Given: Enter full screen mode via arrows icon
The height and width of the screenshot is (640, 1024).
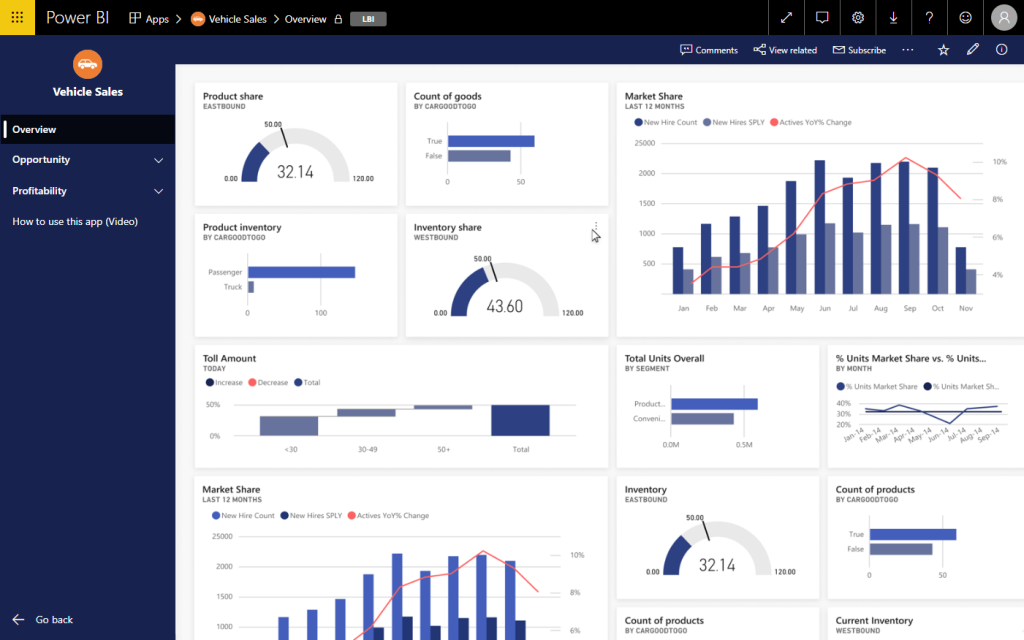Looking at the screenshot, I should tap(786, 18).
